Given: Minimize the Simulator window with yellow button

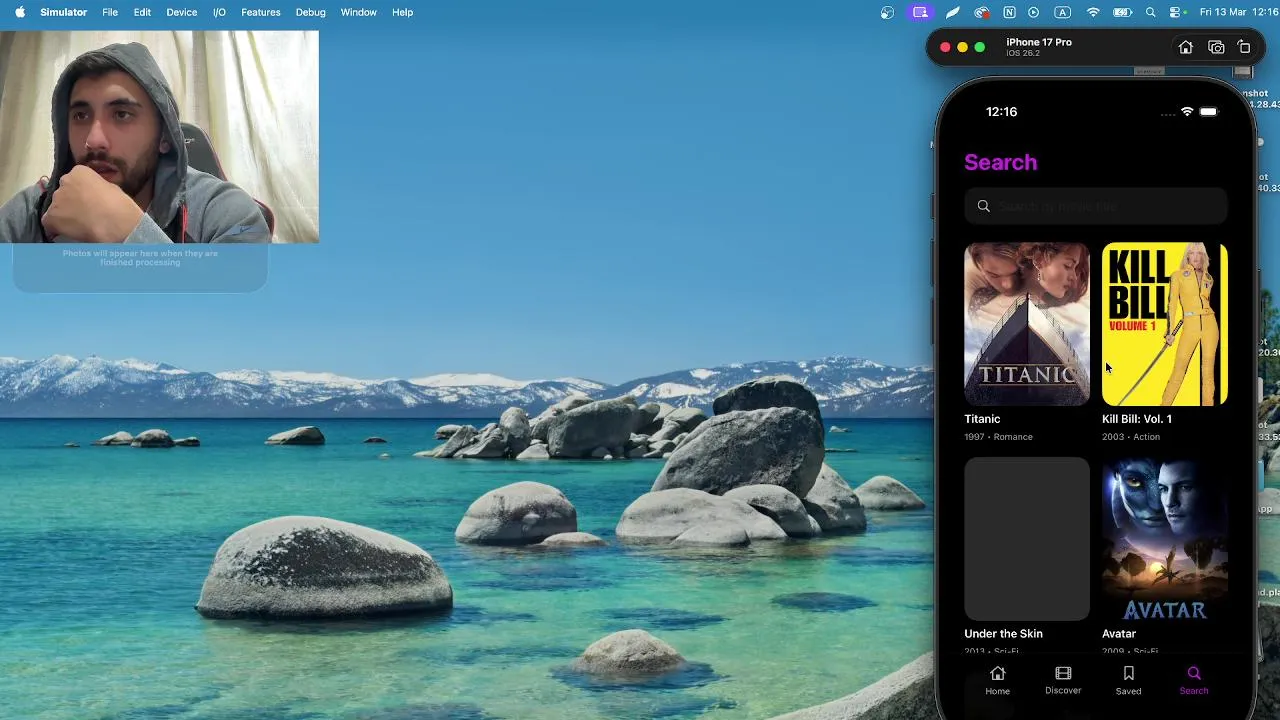Looking at the screenshot, I should (962, 47).
